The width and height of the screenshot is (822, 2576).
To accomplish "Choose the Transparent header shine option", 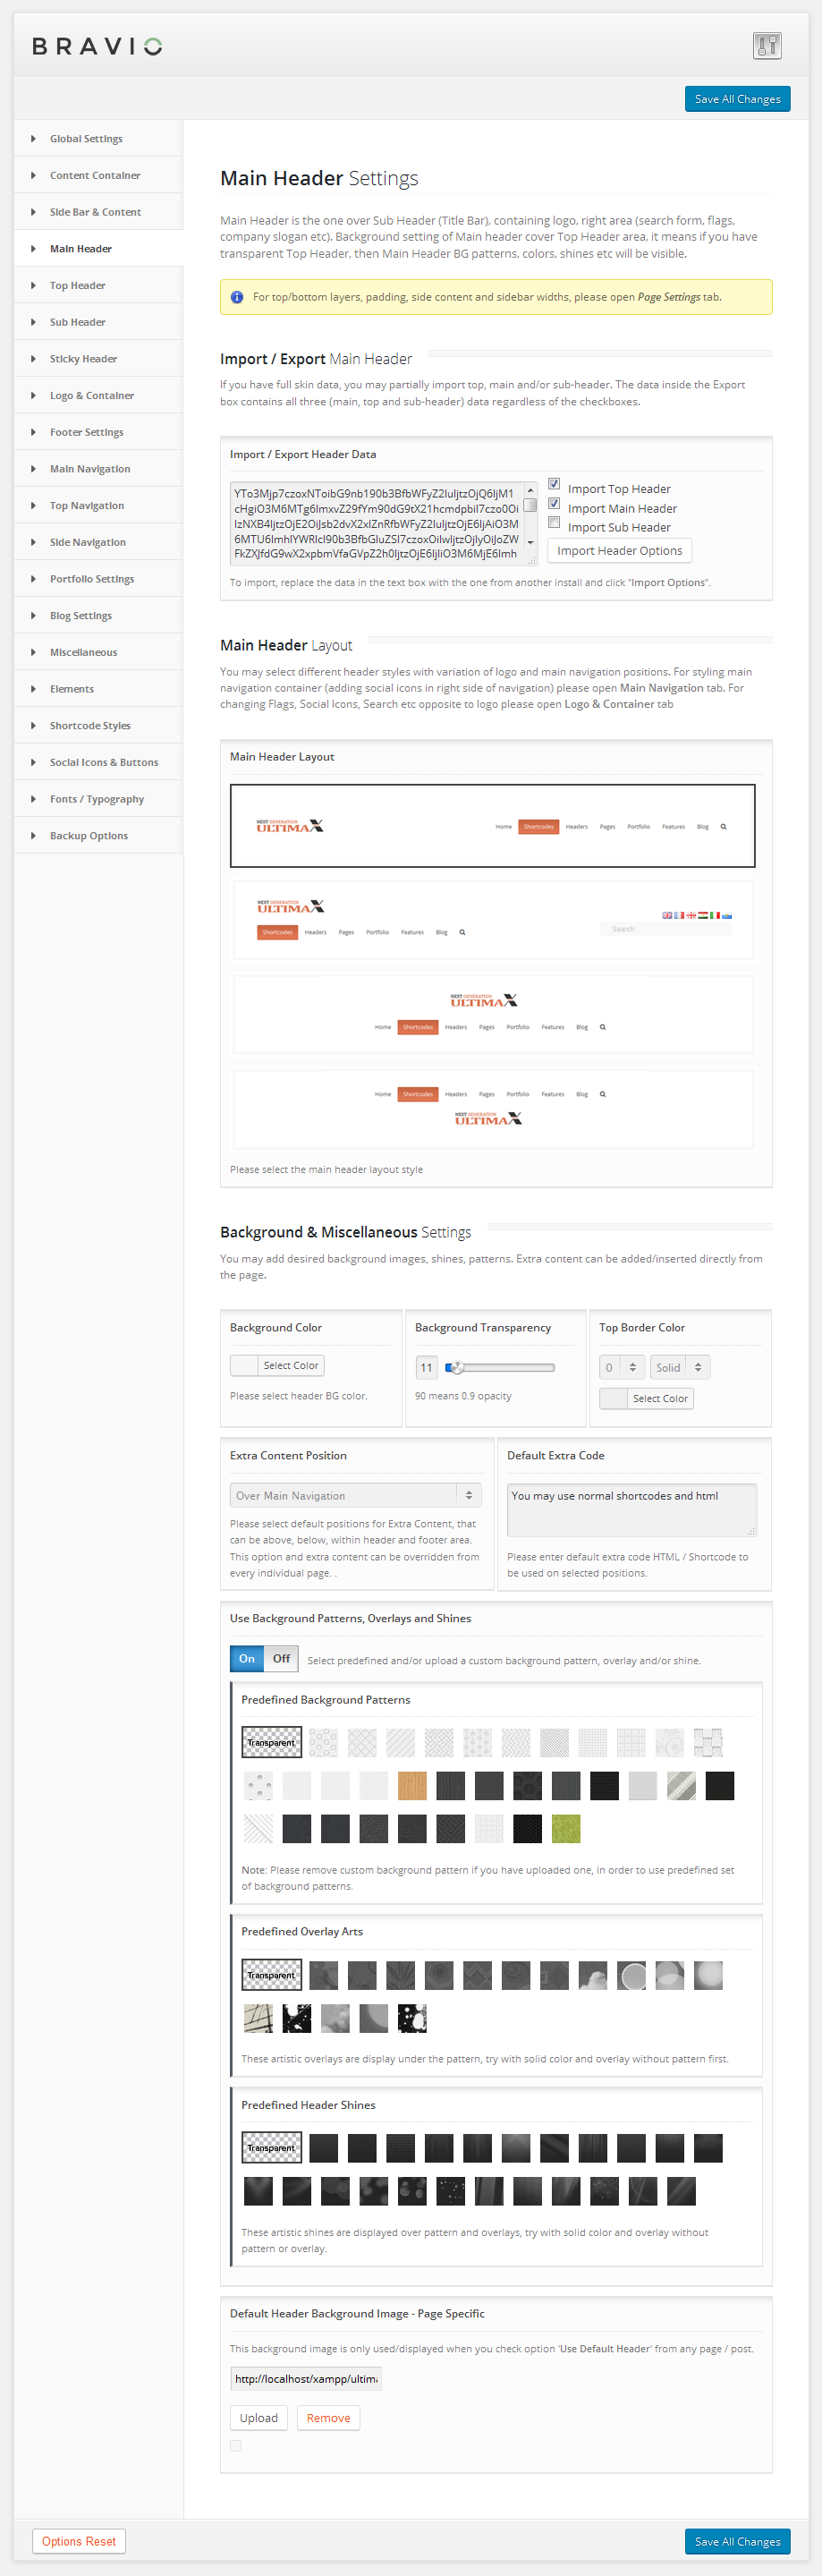I will [x=271, y=2147].
